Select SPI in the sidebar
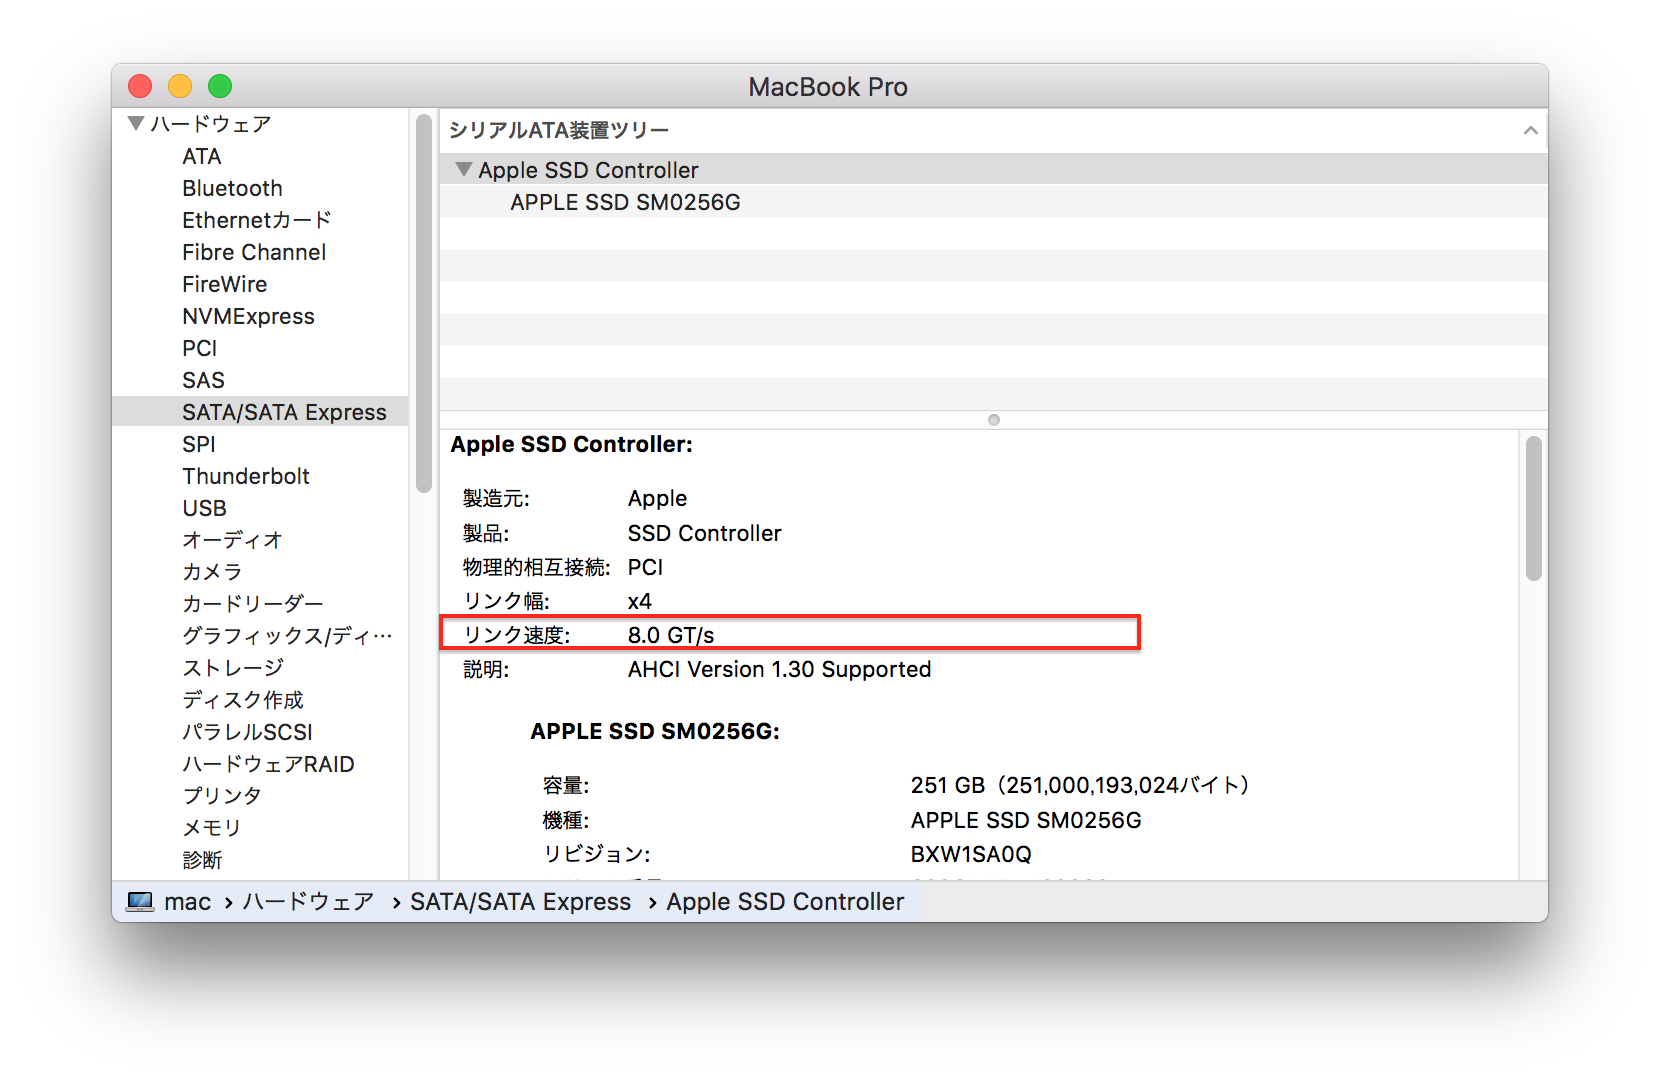The width and height of the screenshot is (1660, 1082). 199,444
